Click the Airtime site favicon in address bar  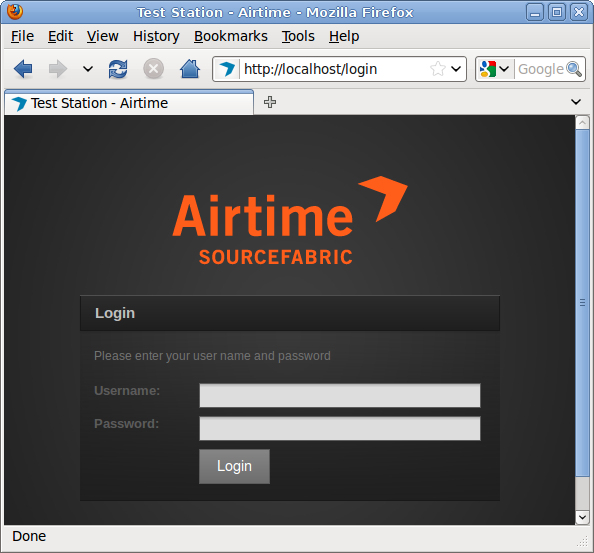pos(227,69)
